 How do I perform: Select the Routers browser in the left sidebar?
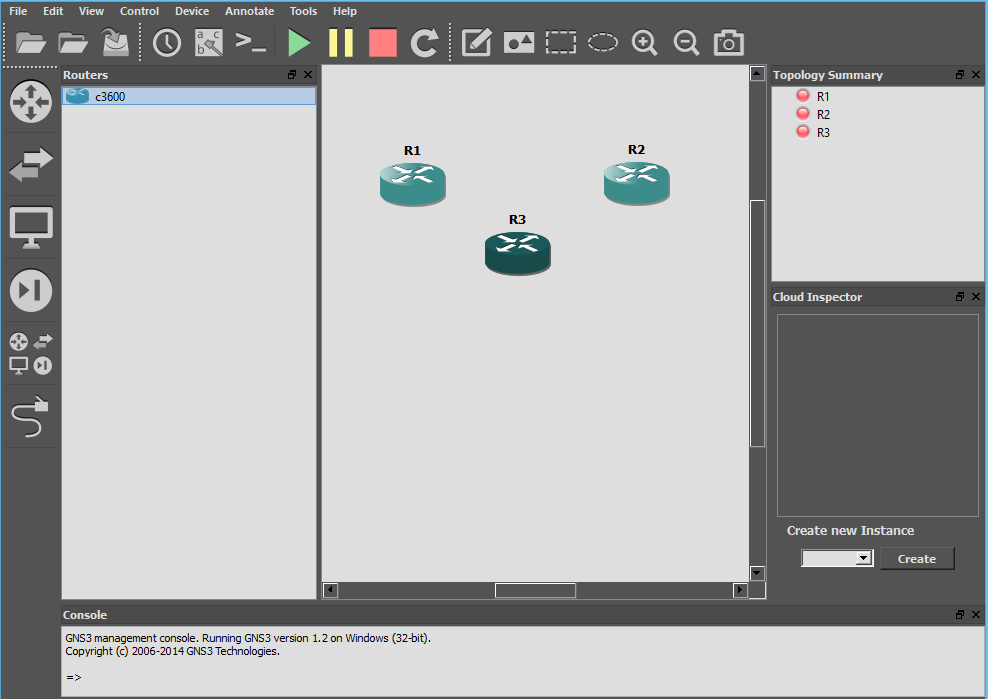click(x=30, y=101)
